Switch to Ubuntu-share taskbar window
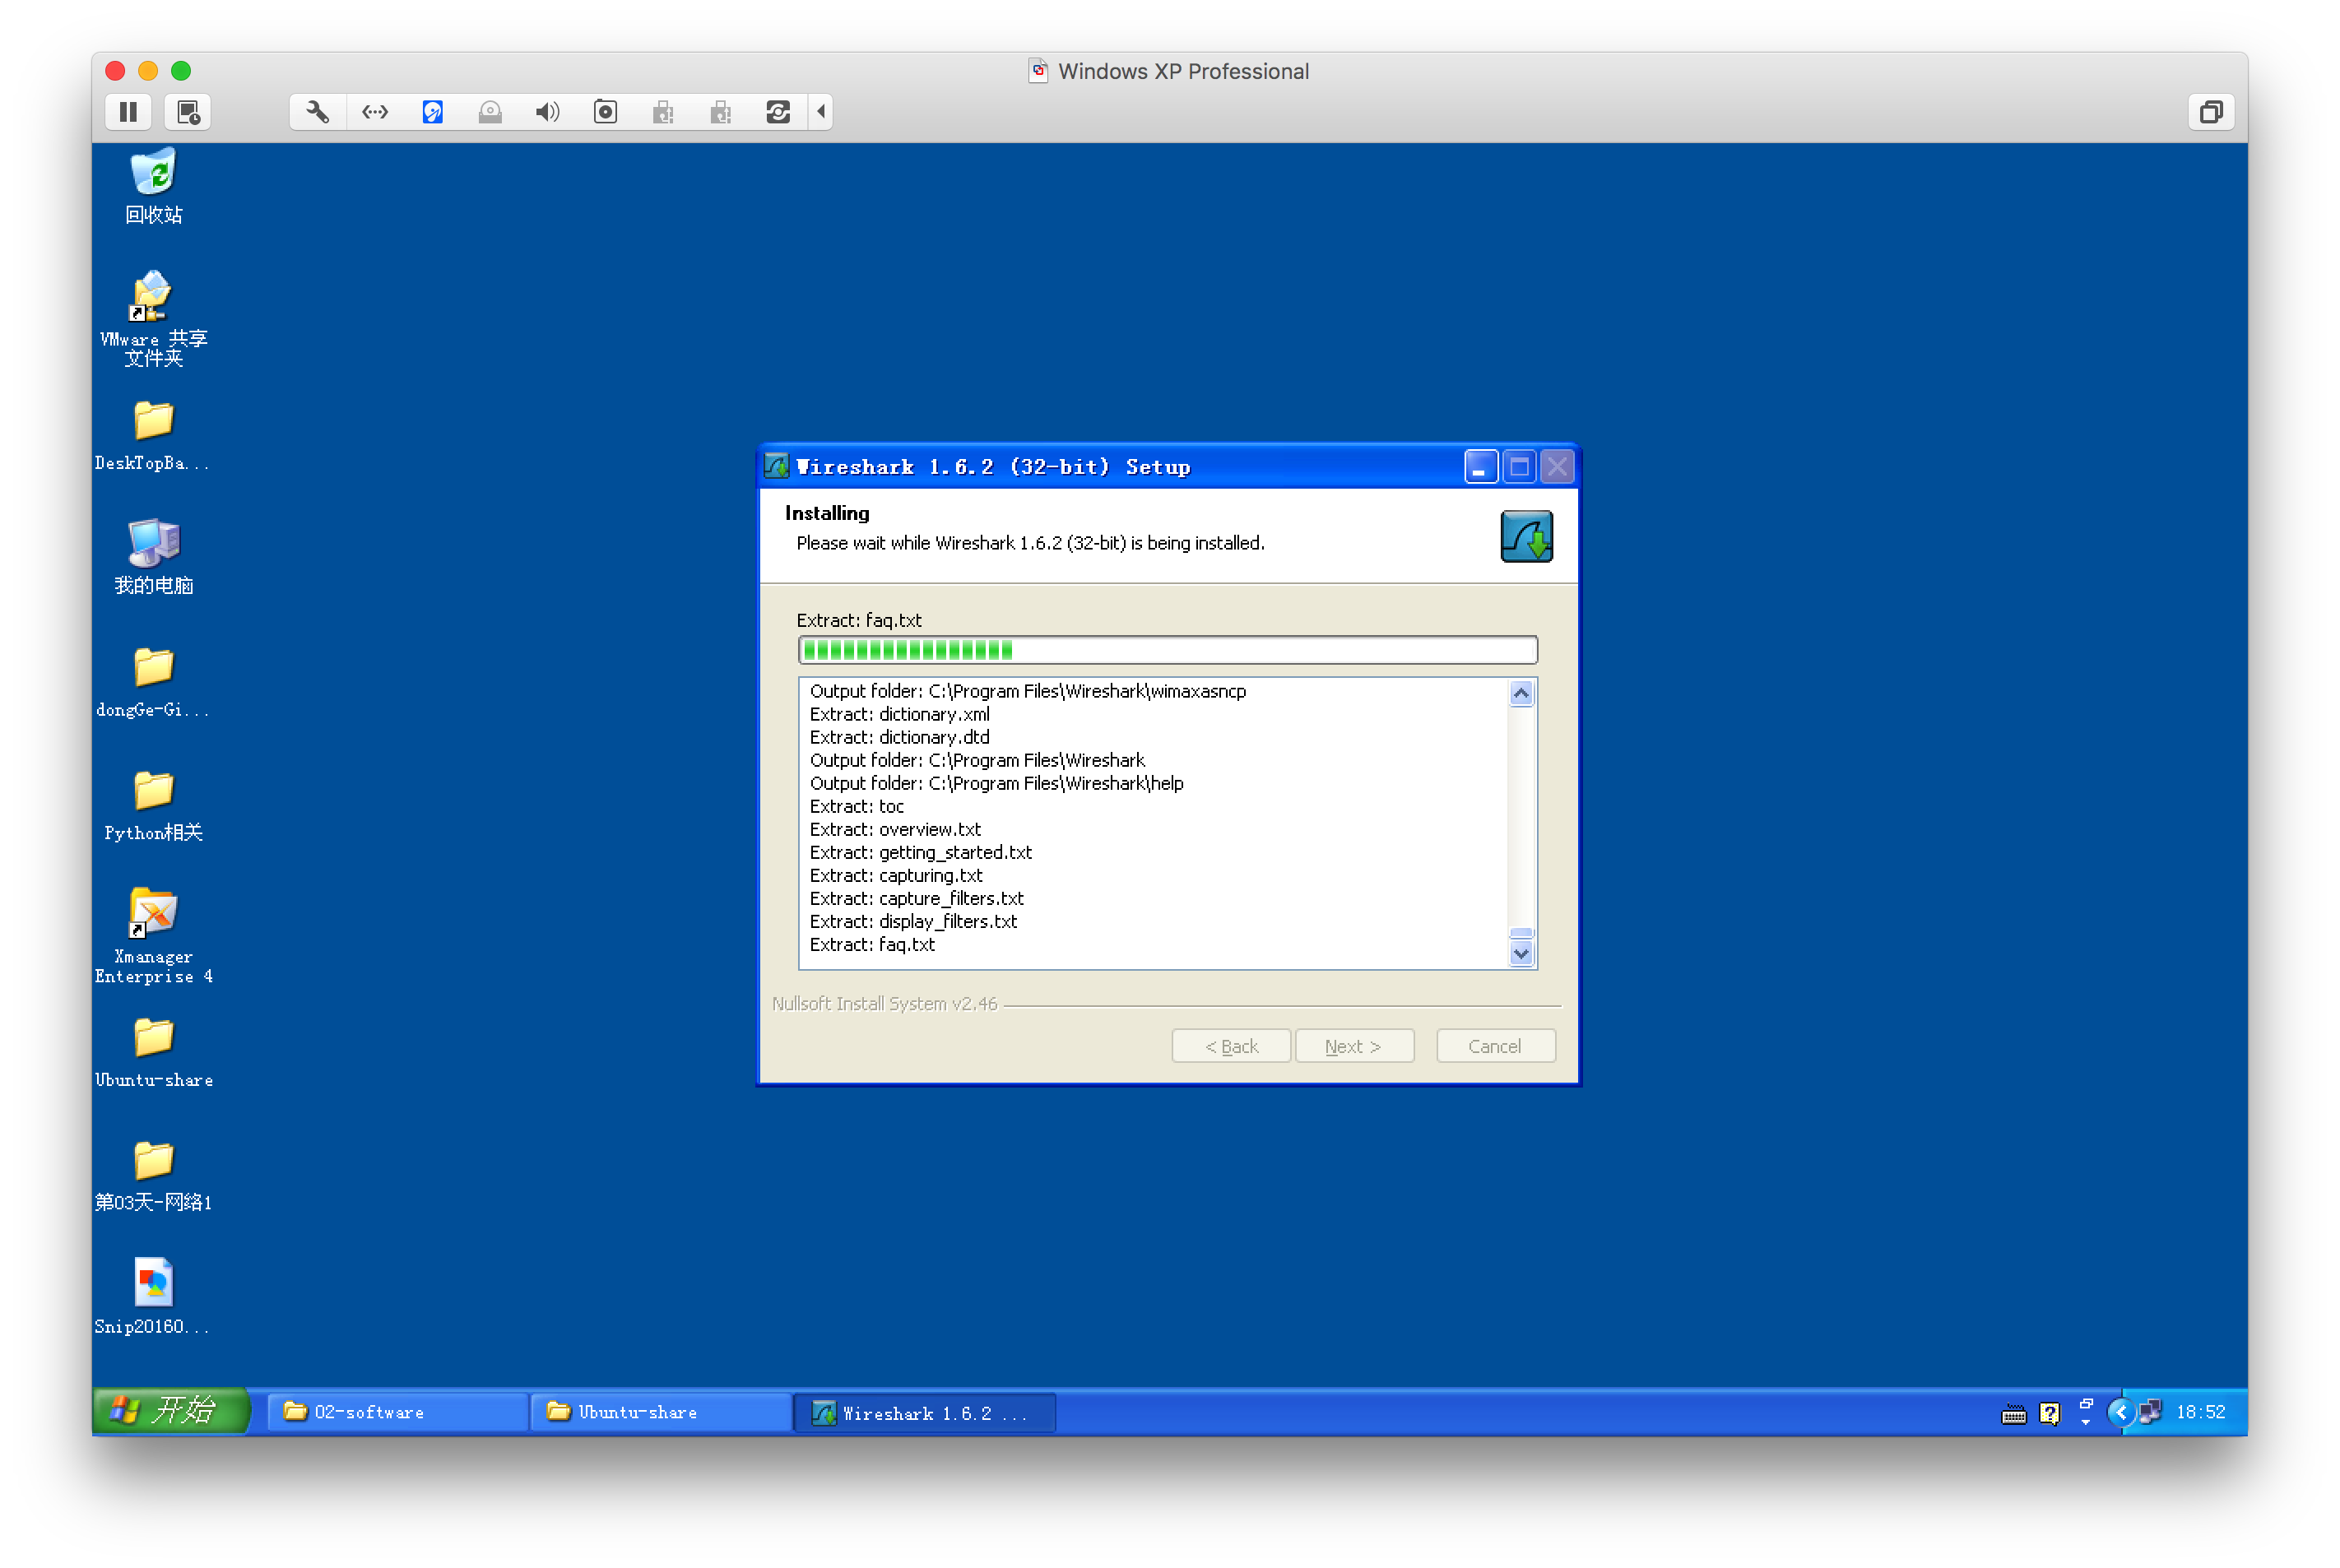This screenshot has width=2340, height=1568. (x=660, y=1412)
